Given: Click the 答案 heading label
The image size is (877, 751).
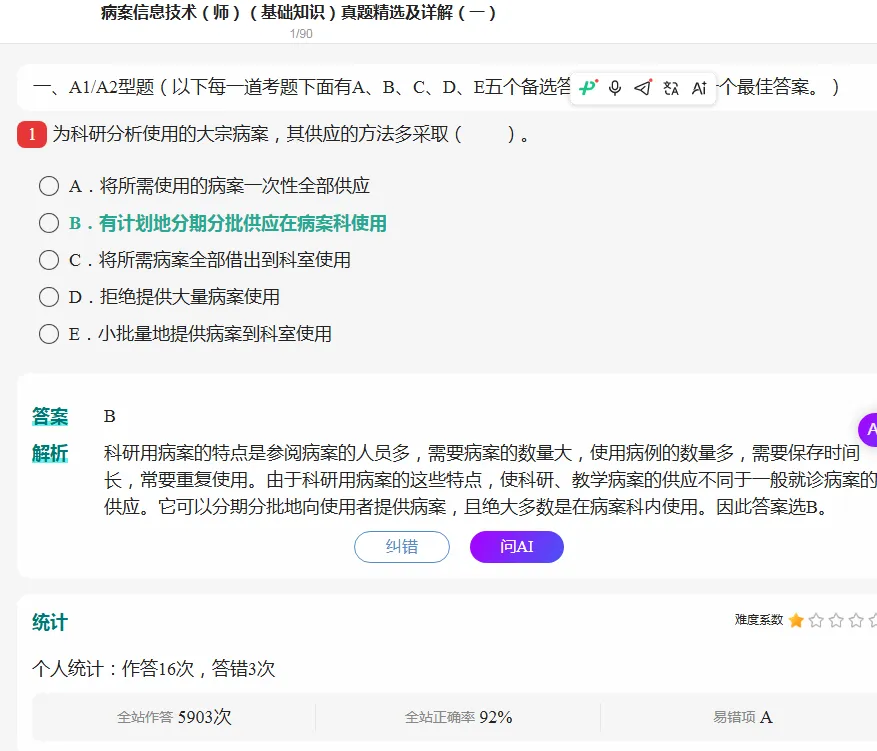Looking at the screenshot, I should [50, 417].
